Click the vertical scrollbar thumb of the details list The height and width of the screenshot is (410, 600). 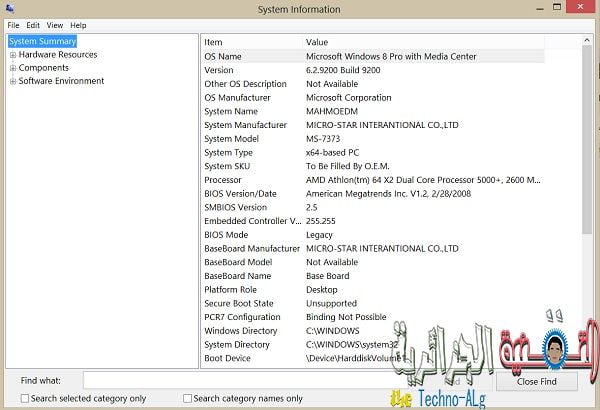click(x=587, y=140)
